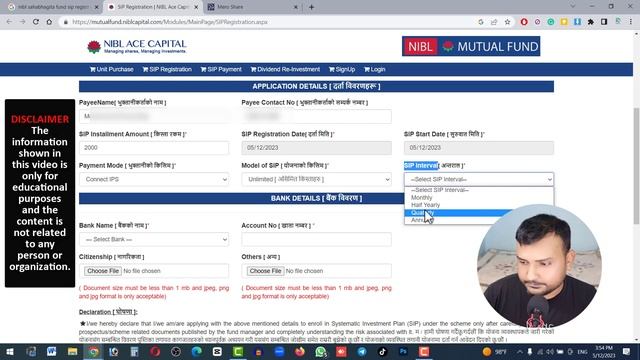Go back to the previous page
Screen dimensions: 640x360
(9, 22)
